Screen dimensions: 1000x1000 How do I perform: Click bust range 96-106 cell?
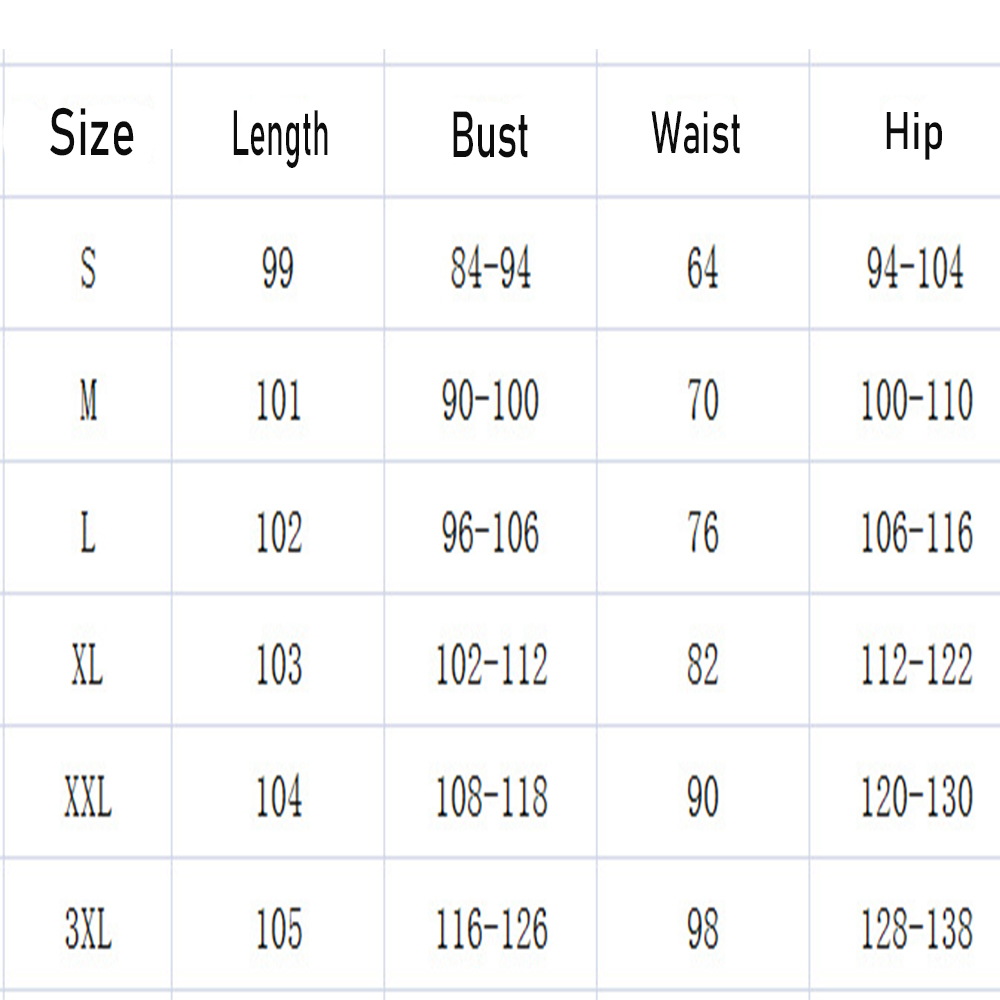490,533
